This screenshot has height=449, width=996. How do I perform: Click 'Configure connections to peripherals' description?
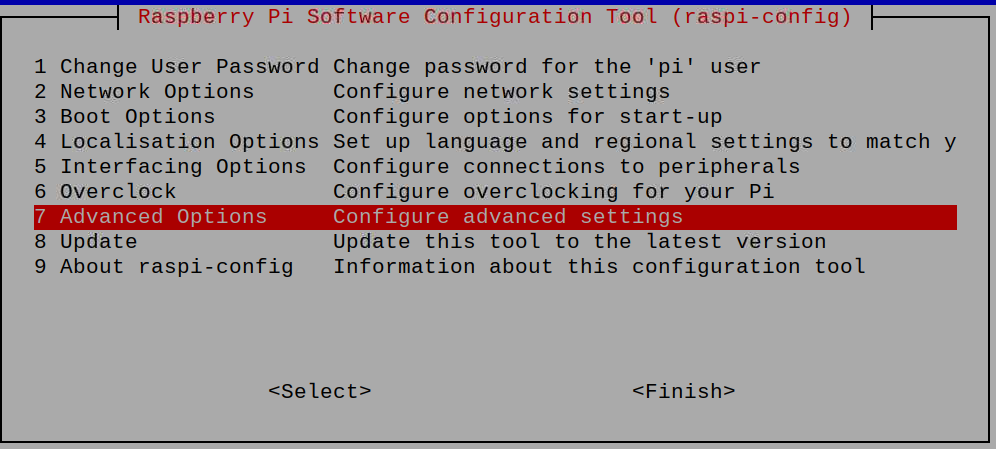567,167
